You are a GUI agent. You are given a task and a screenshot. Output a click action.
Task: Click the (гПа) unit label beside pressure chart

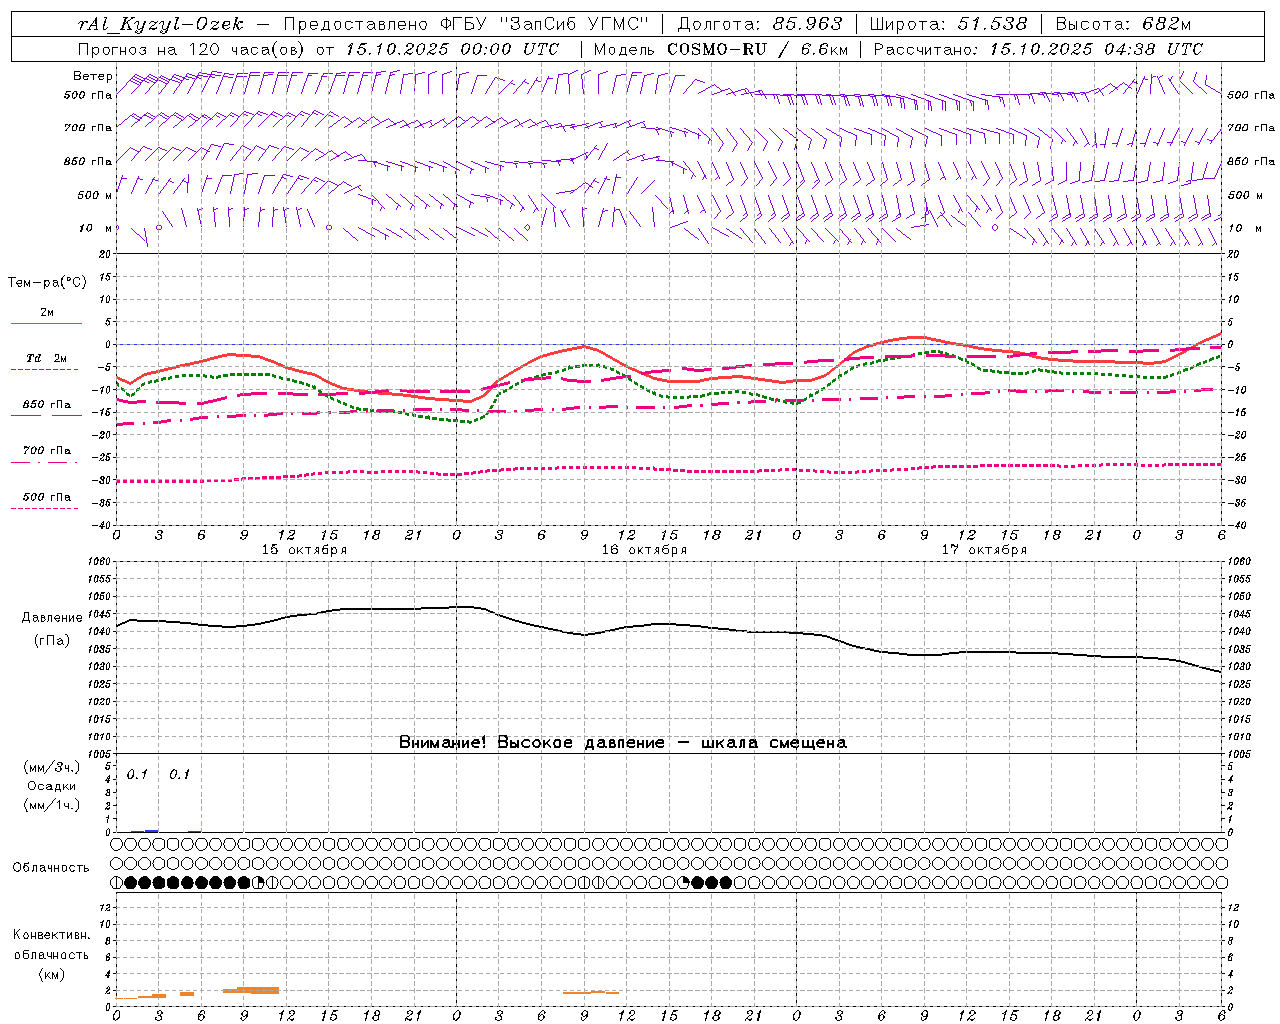(x=52, y=641)
